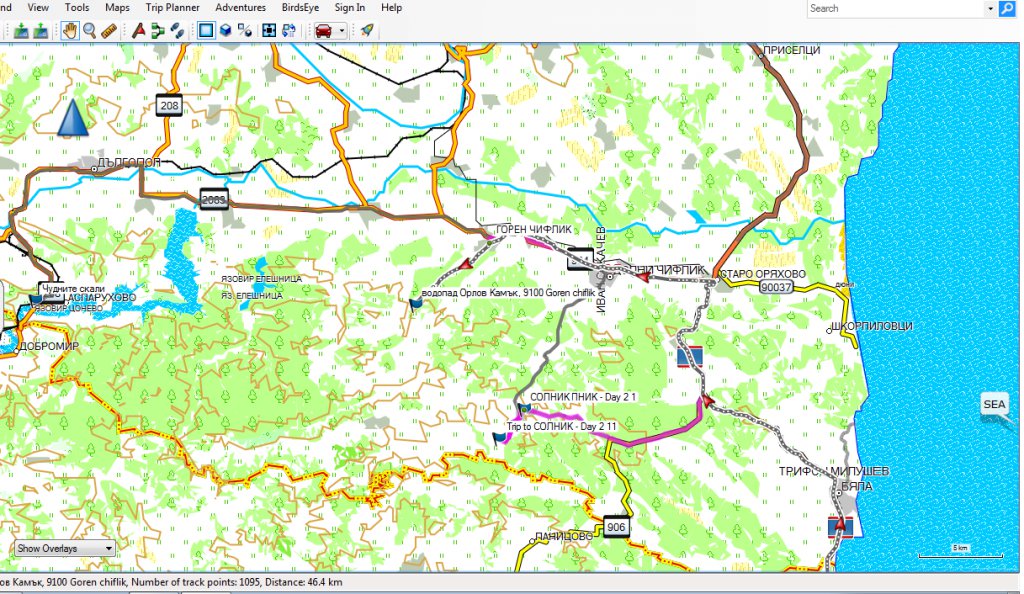Choose the New Waypoint flag tool
1024x594 pixels.
tap(138, 30)
